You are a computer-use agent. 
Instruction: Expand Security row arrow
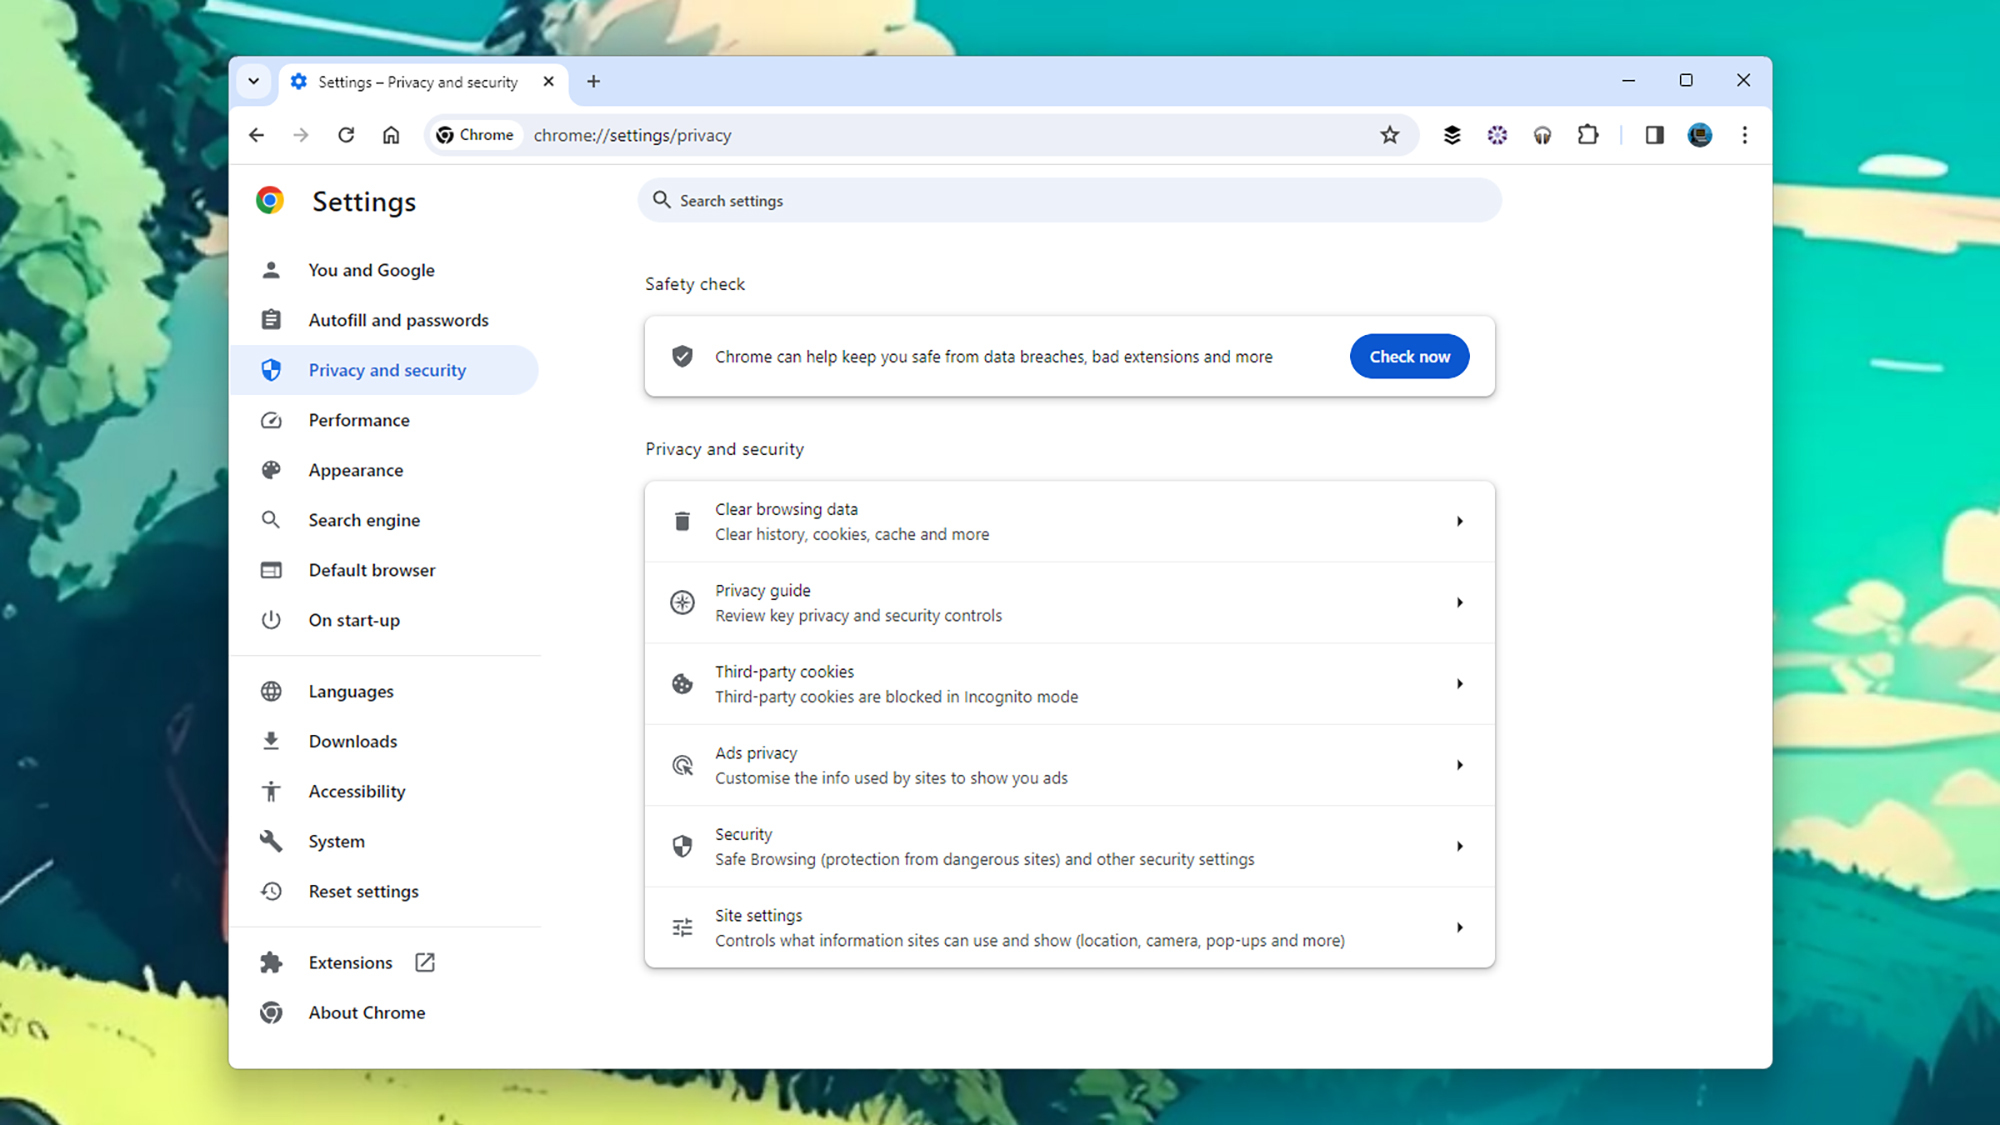pos(1460,847)
